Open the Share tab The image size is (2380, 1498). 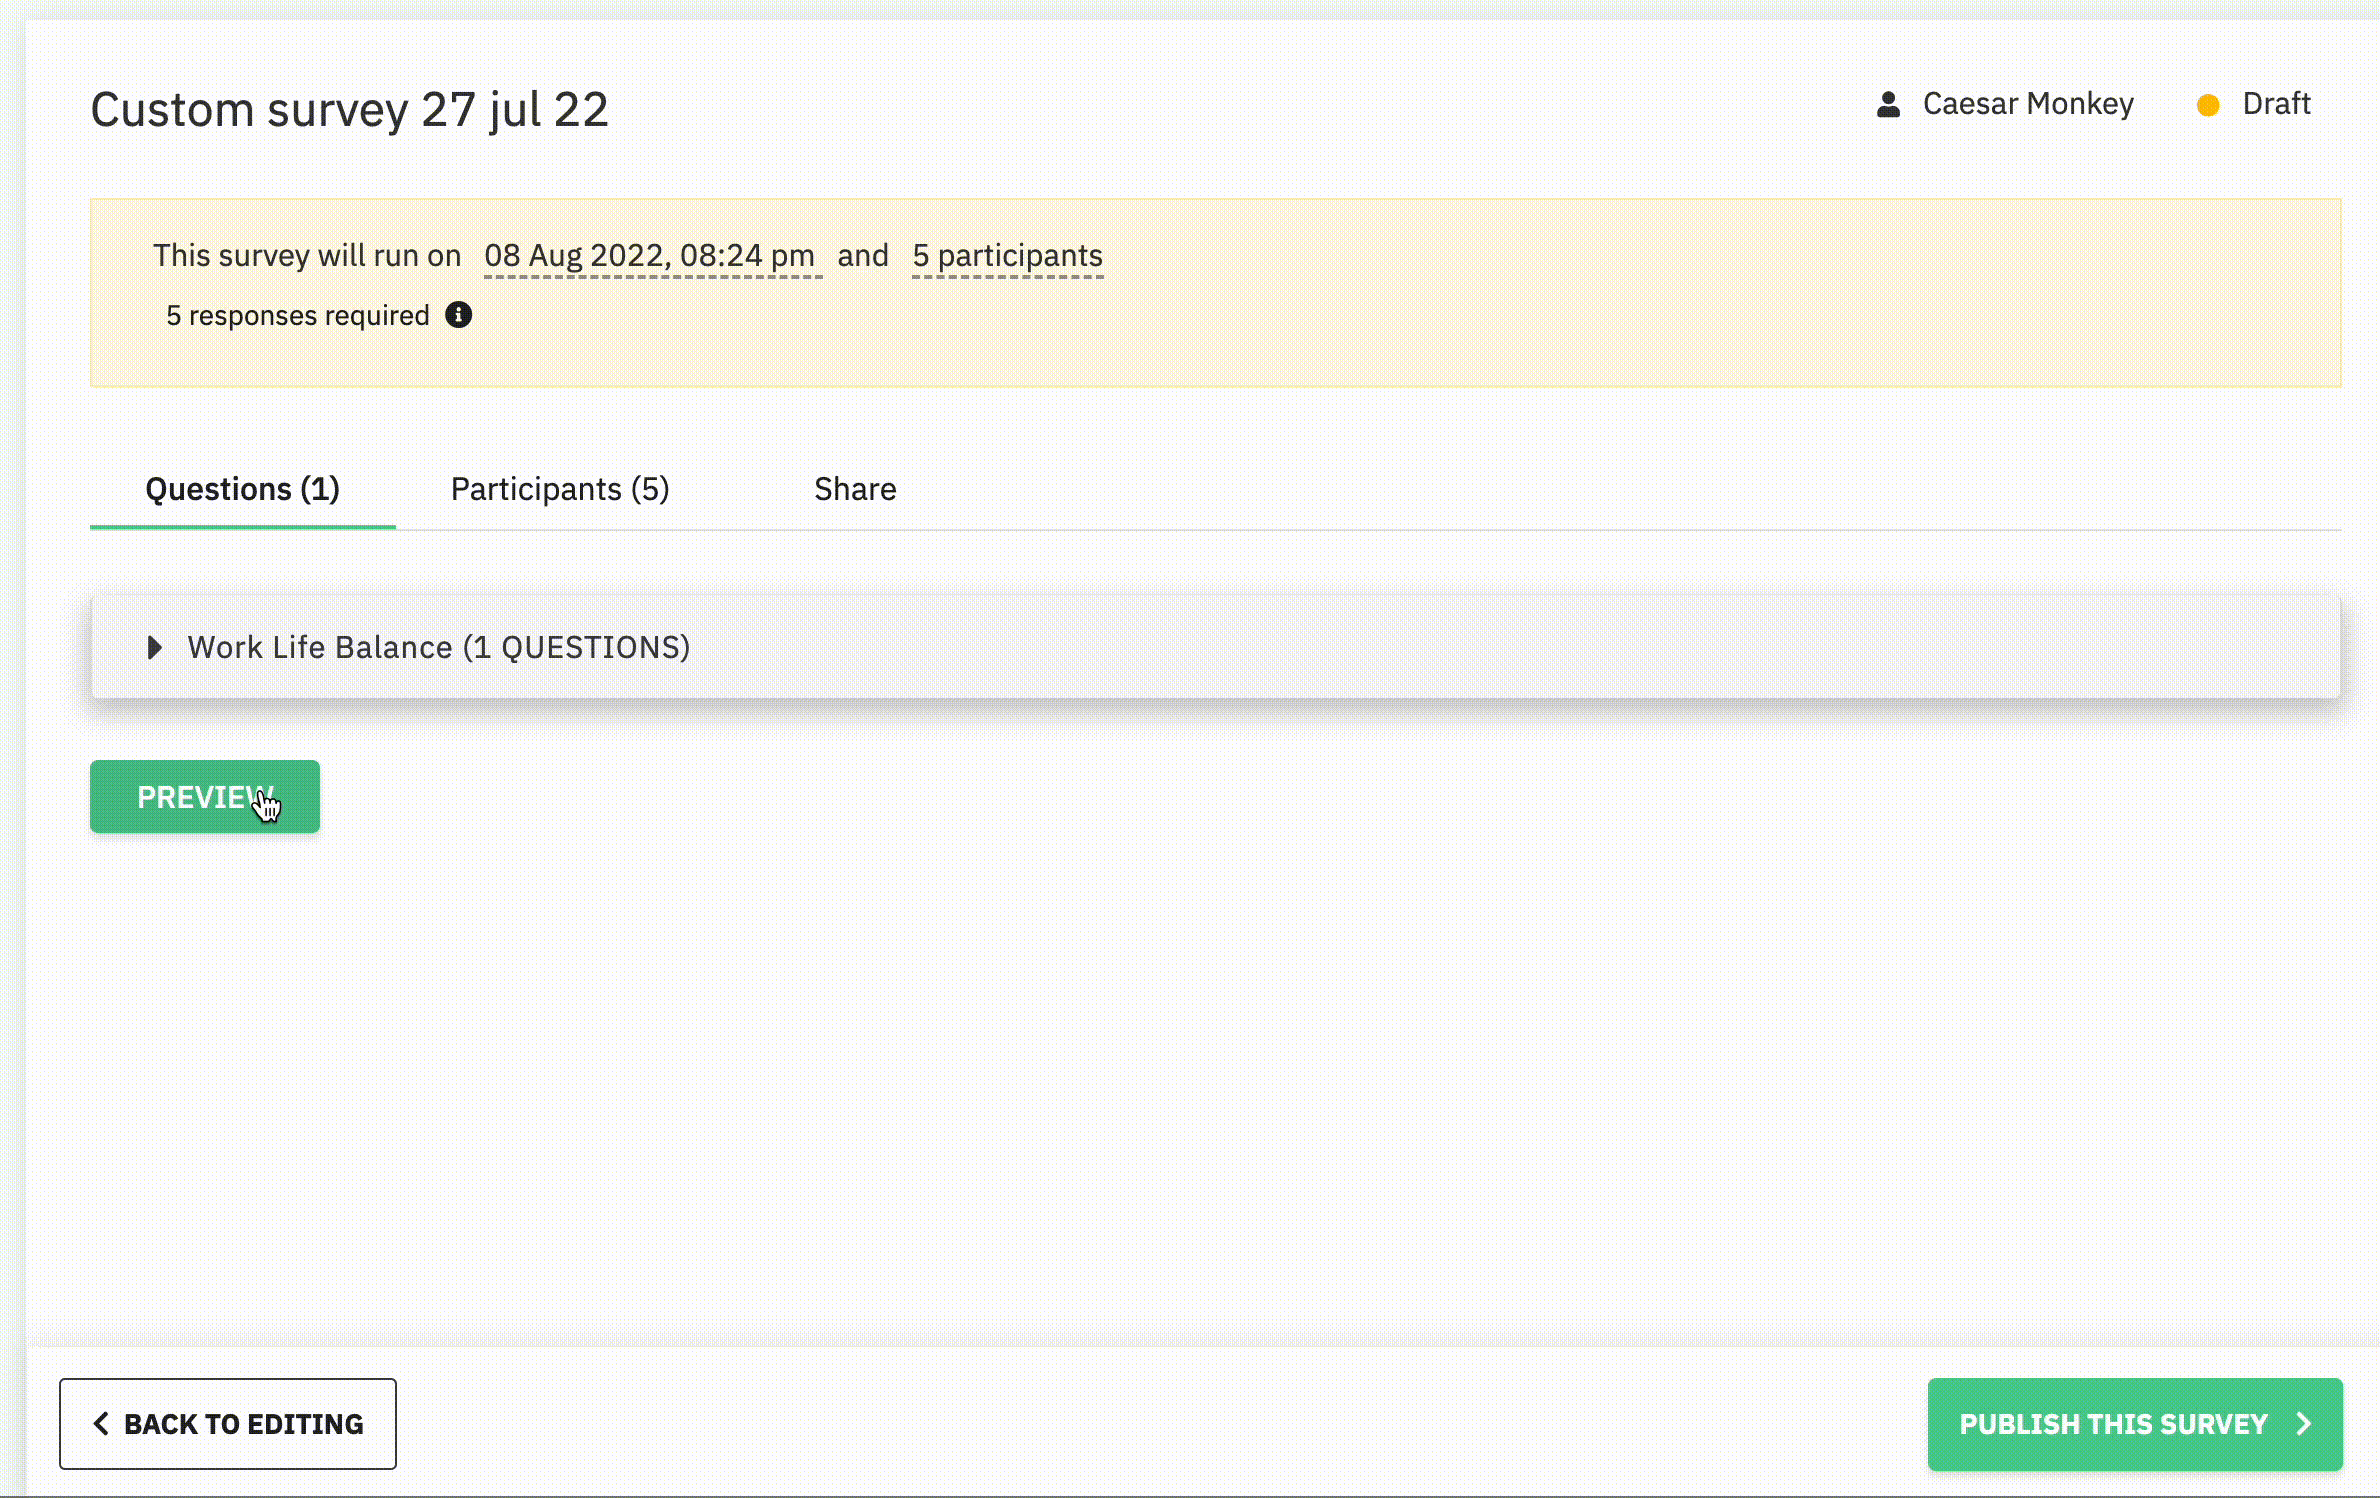click(855, 489)
